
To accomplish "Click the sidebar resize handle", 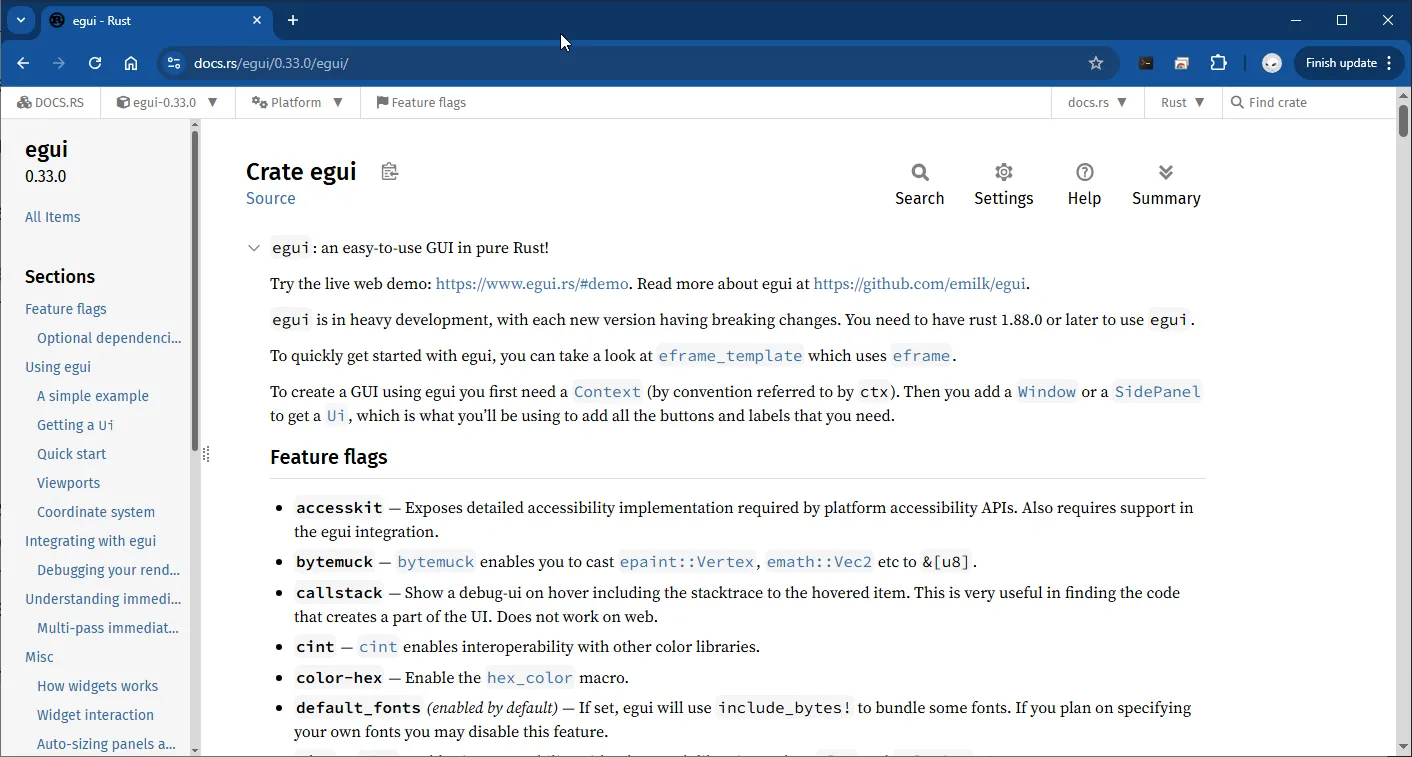I will point(206,454).
